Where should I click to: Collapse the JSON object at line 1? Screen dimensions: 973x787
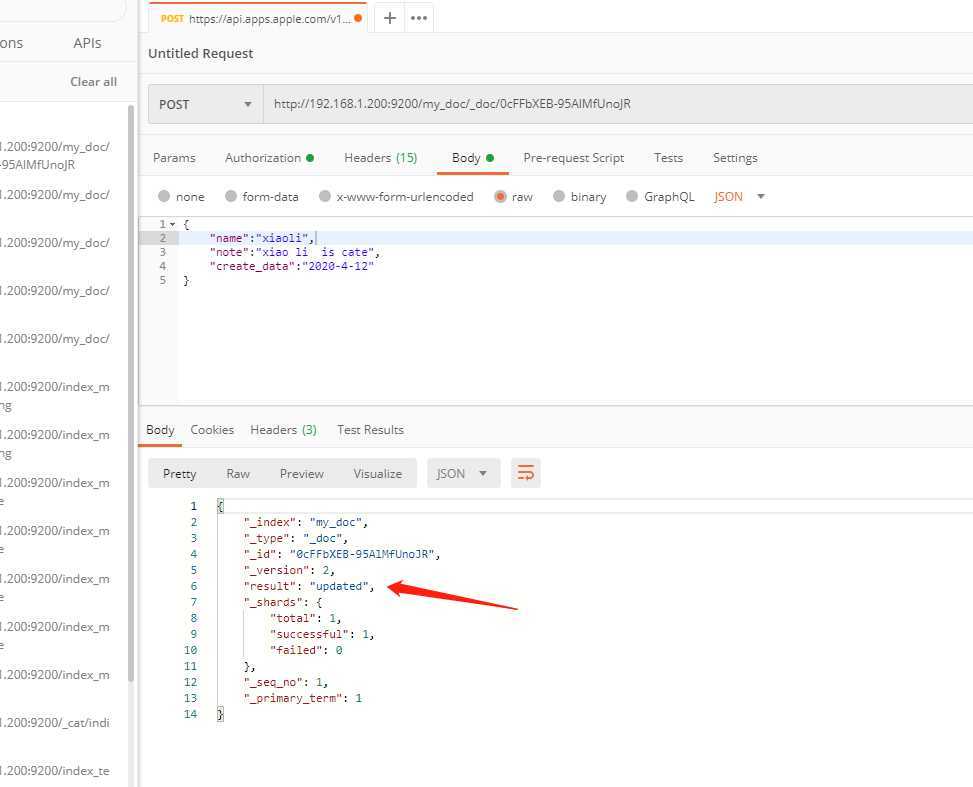tap(173, 224)
